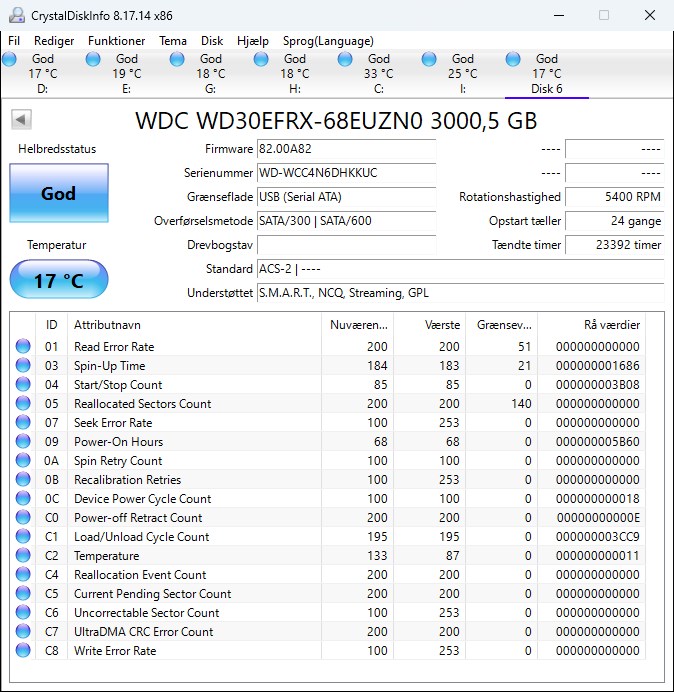The width and height of the screenshot is (674, 692).
Task: Click the Helbredsstatus label
Action: point(57,149)
